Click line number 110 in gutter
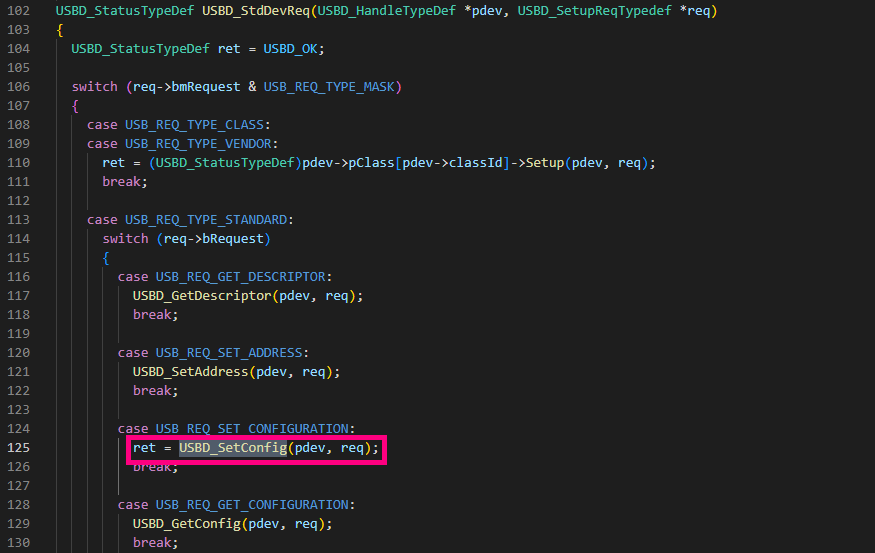Screen dimensions: 875x553 pyautogui.click(x=18, y=162)
